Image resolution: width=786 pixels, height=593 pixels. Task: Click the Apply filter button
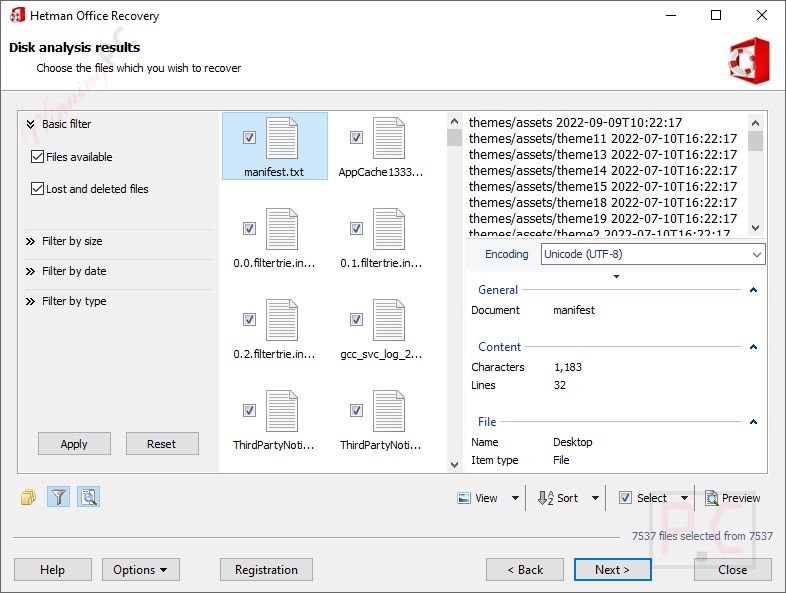pos(74,444)
